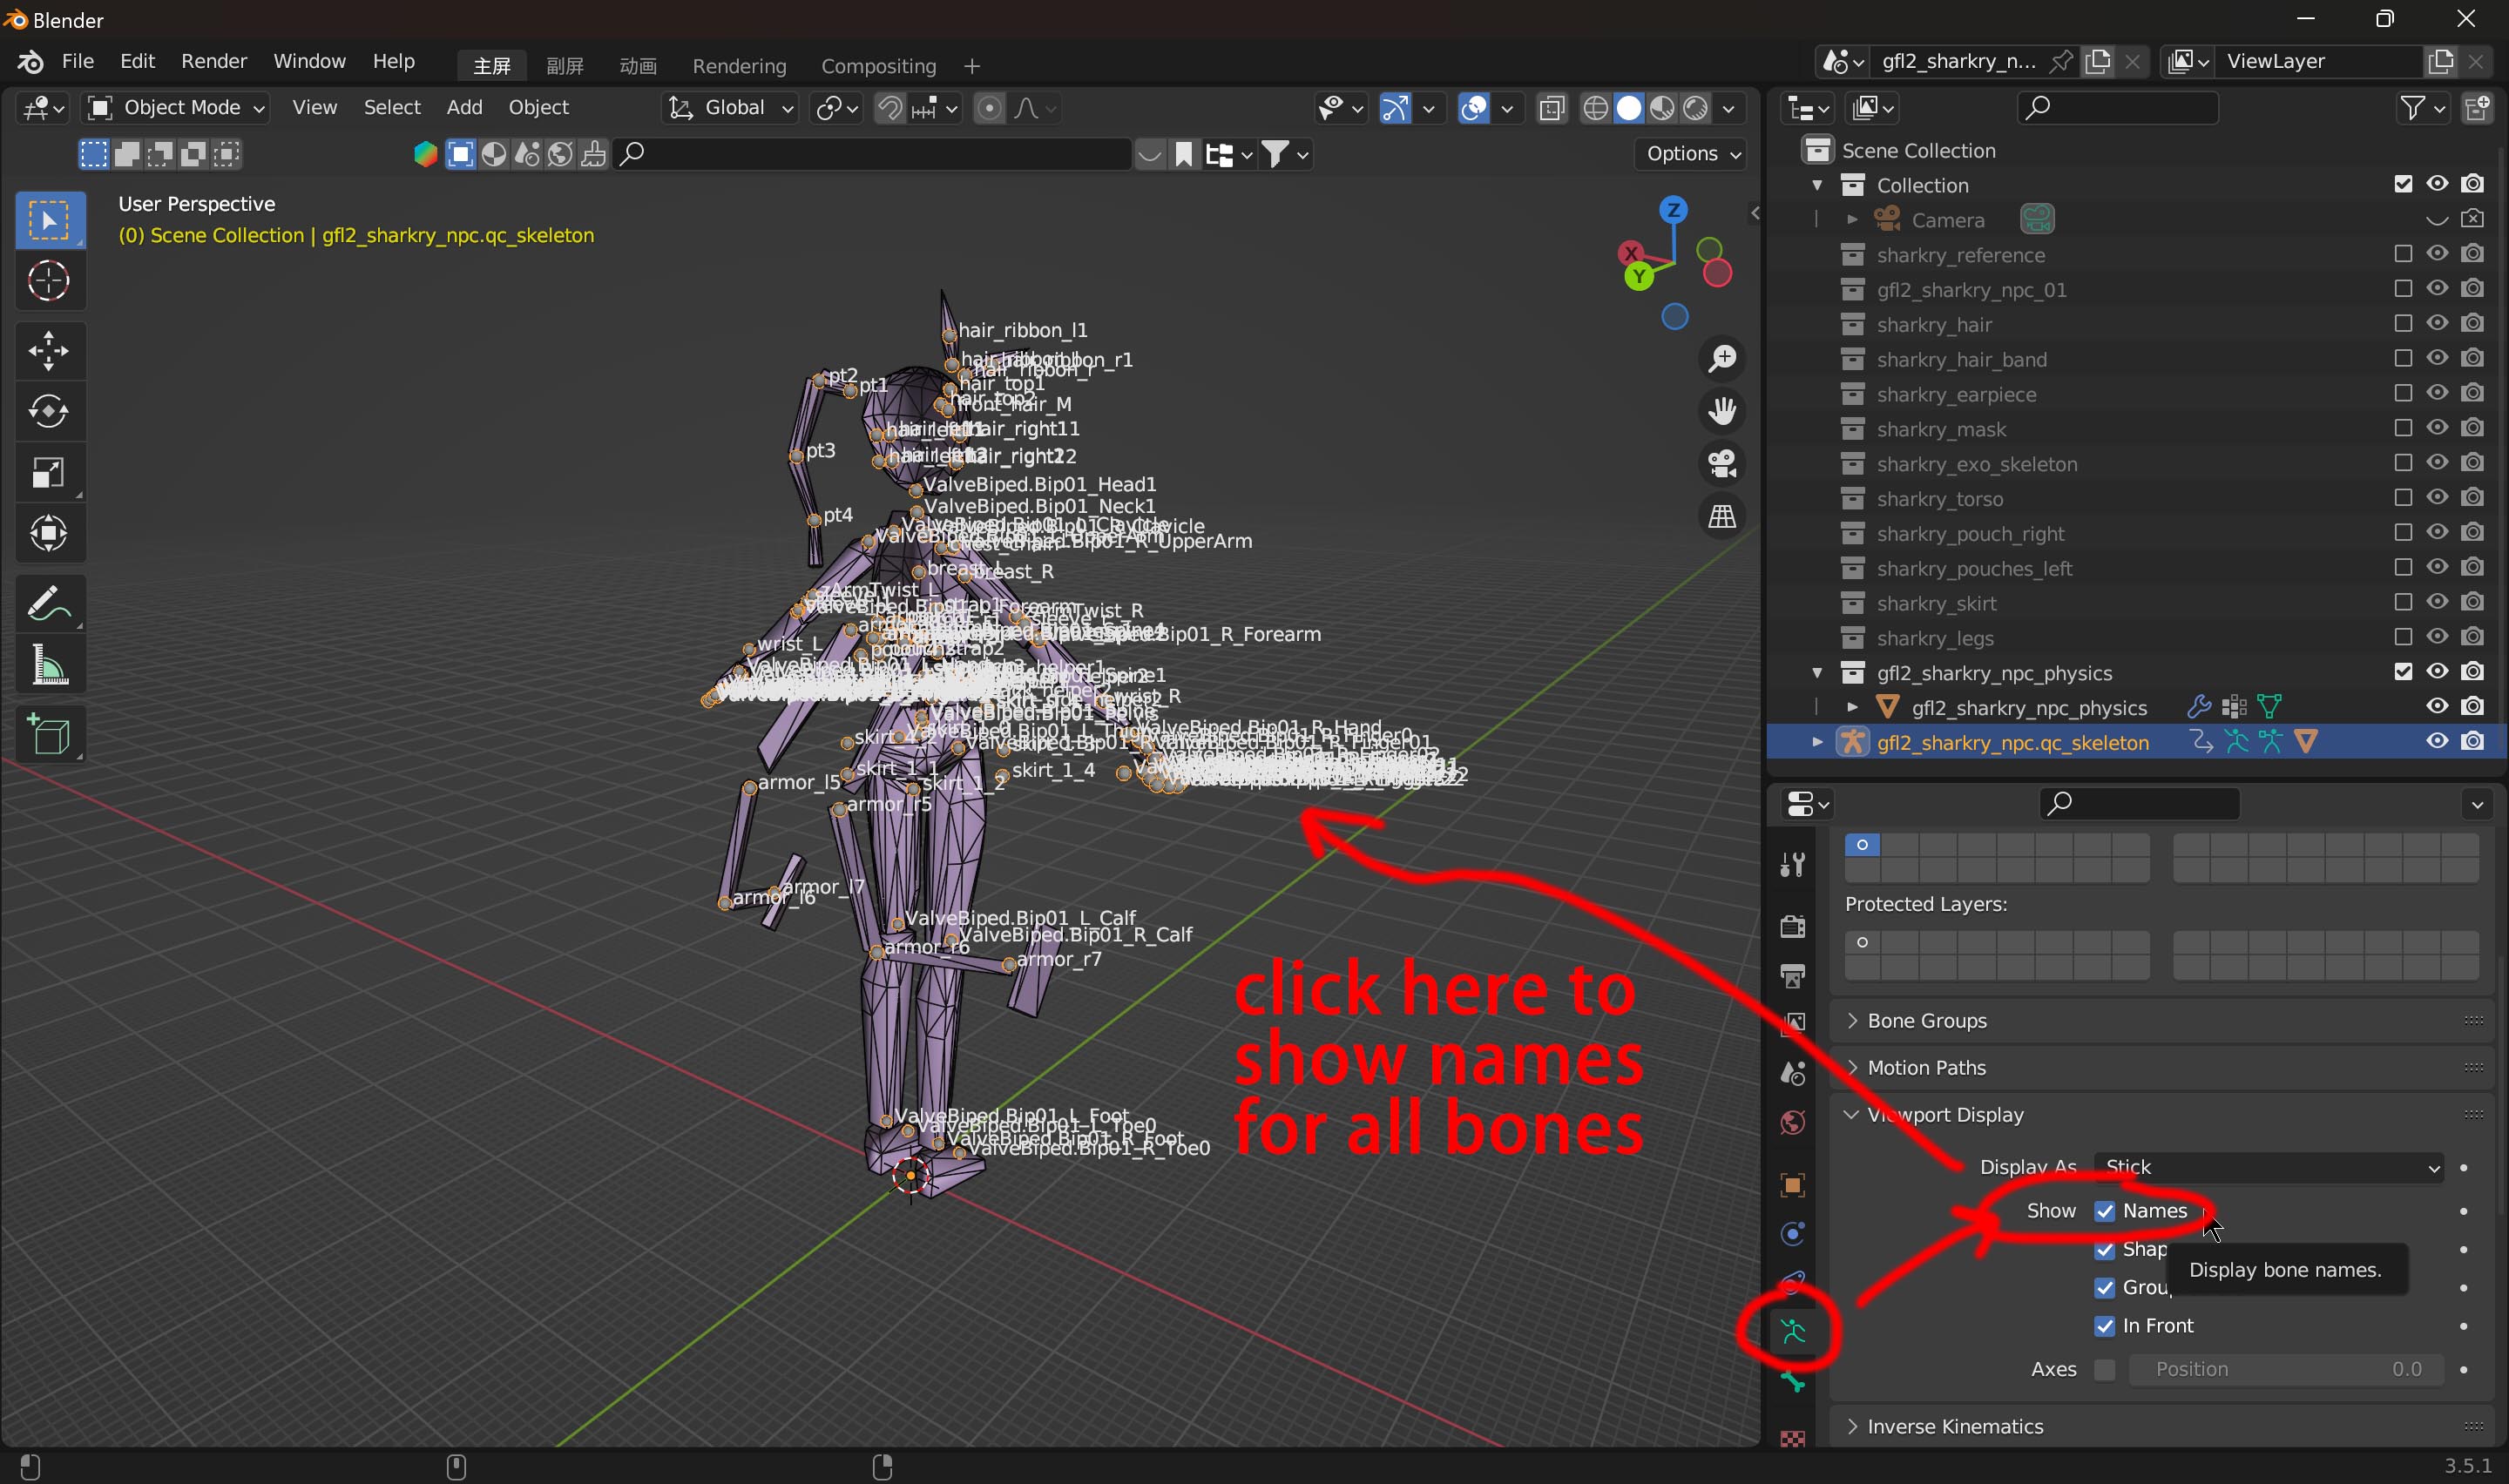The image size is (2509, 1484).
Task: Select the Scale tool
Action: 48,472
